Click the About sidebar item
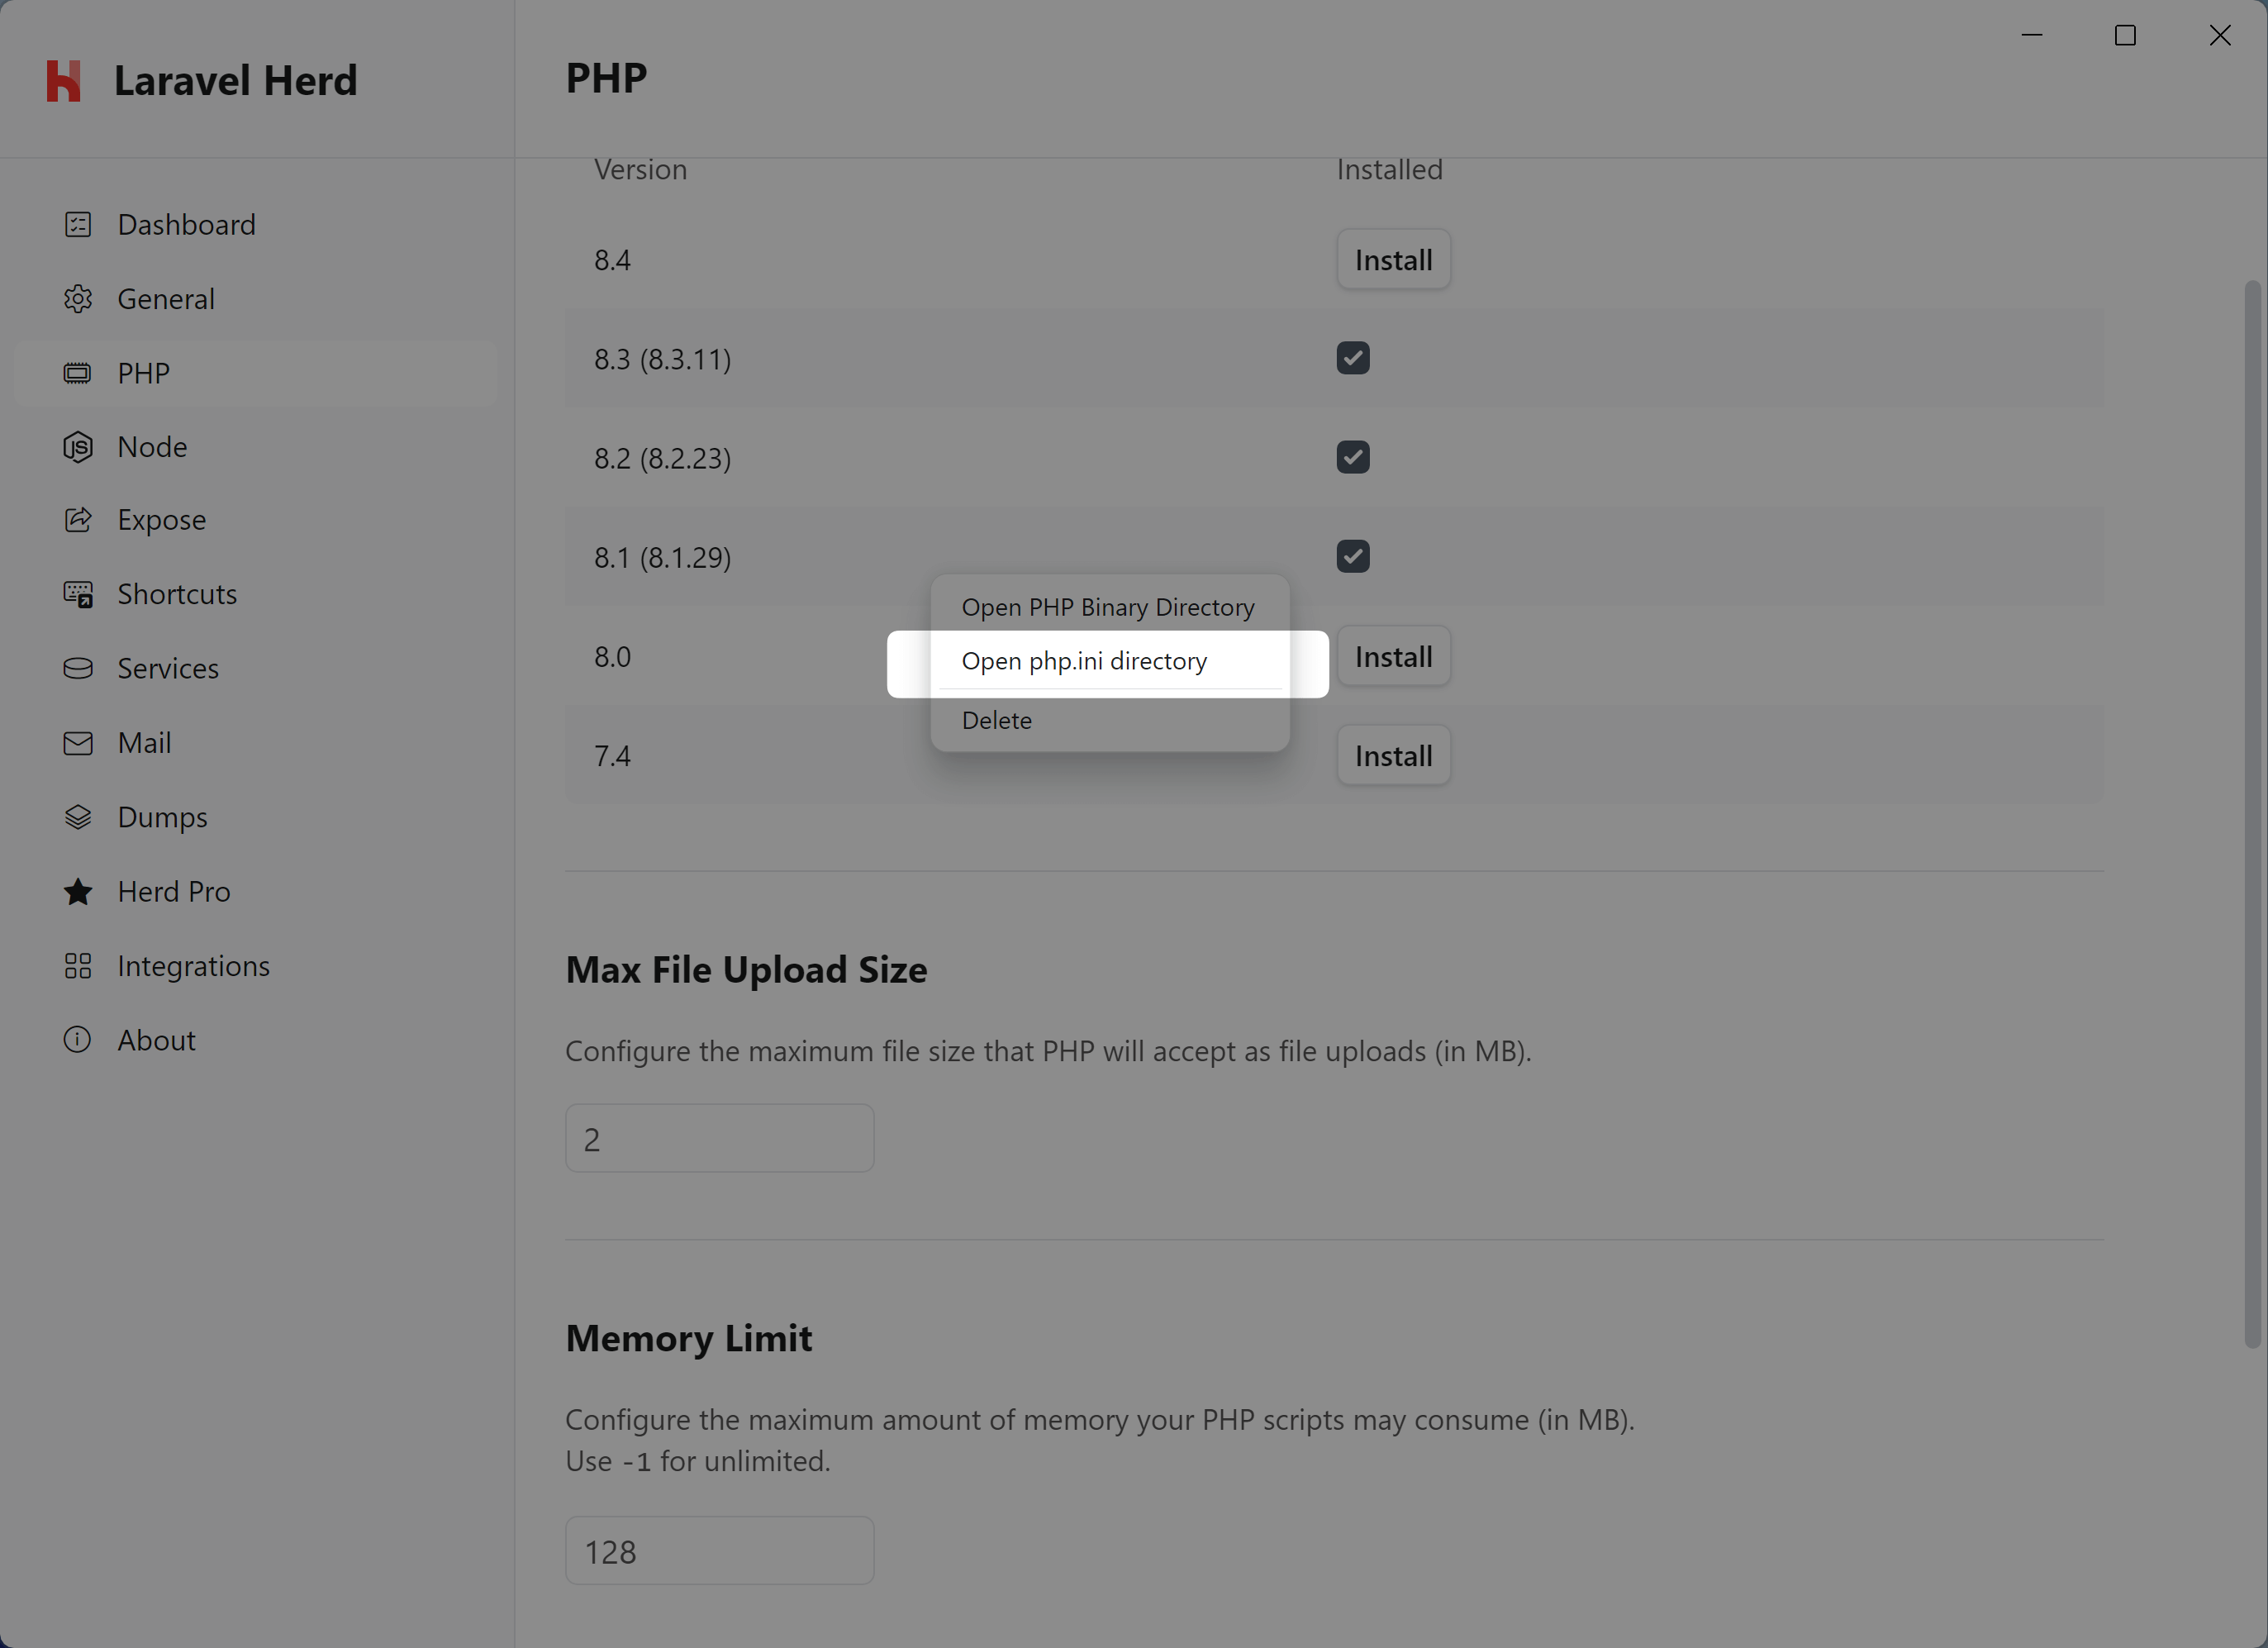This screenshot has width=2268, height=1648. coord(157,1037)
